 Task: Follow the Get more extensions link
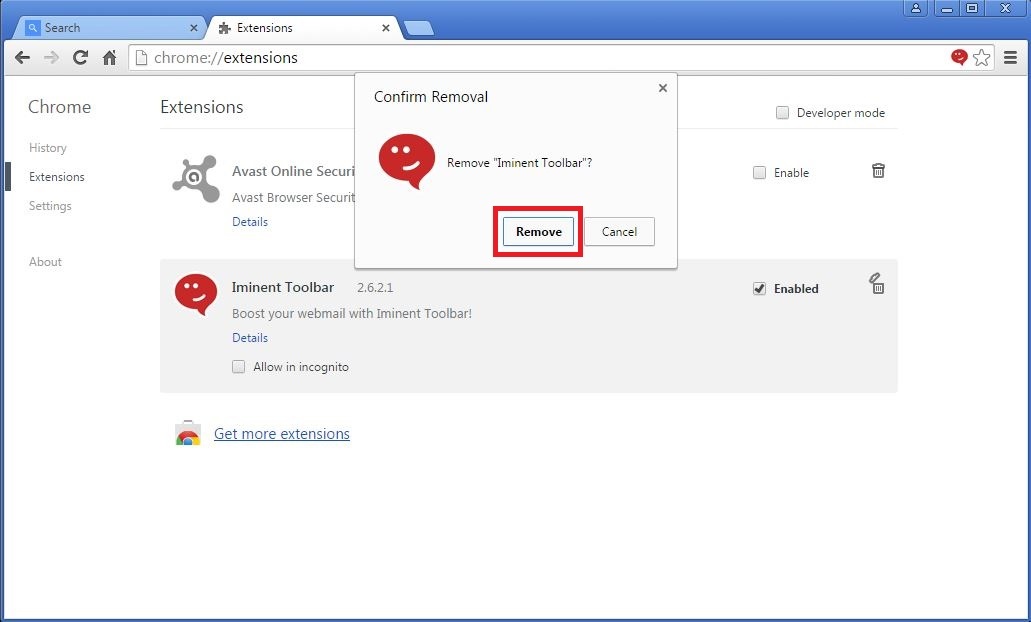point(282,434)
